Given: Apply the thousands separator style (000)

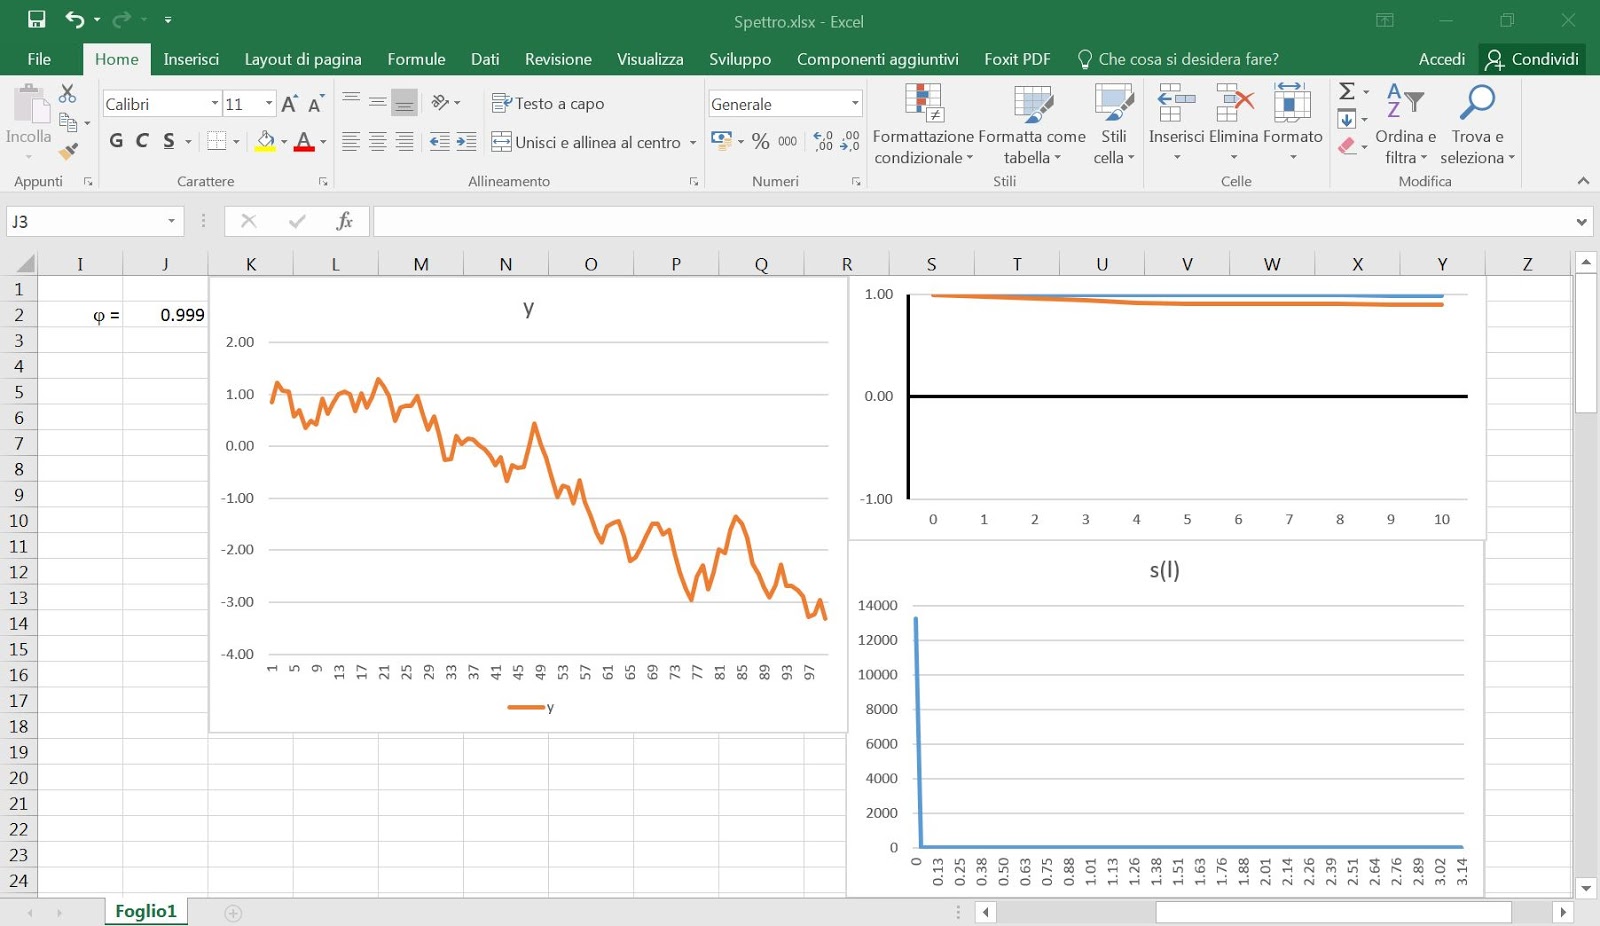Looking at the screenshot, I should [788, 141].
